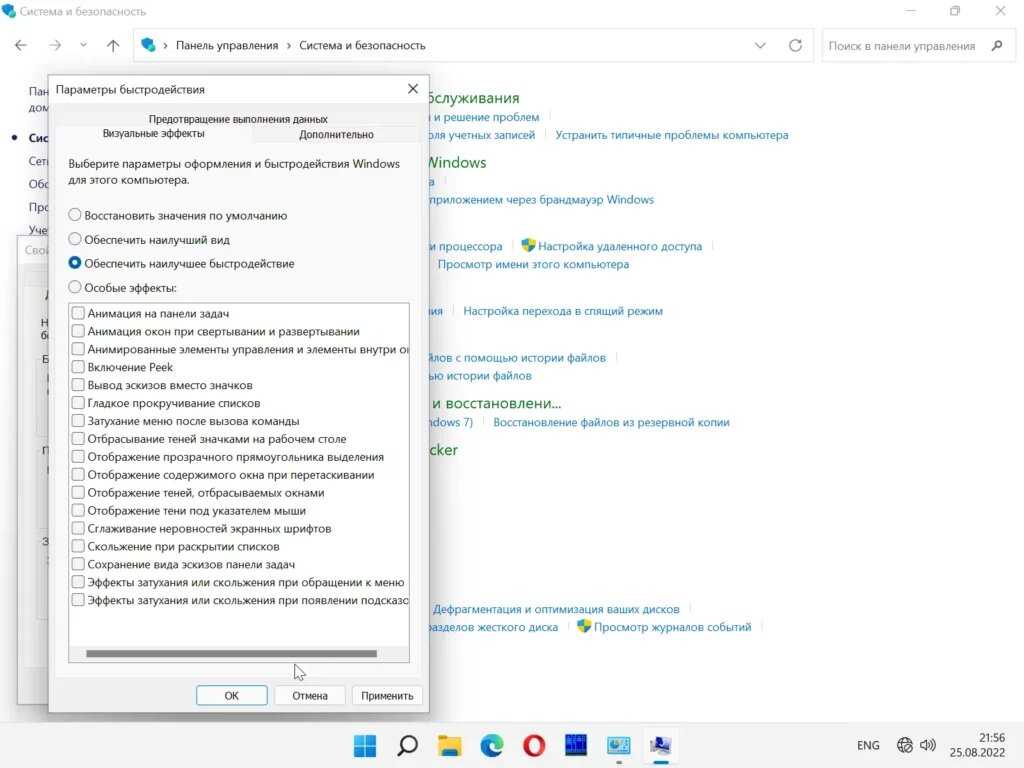
Task: Launch File Explorer from taskbar
Action: (449, 745)
